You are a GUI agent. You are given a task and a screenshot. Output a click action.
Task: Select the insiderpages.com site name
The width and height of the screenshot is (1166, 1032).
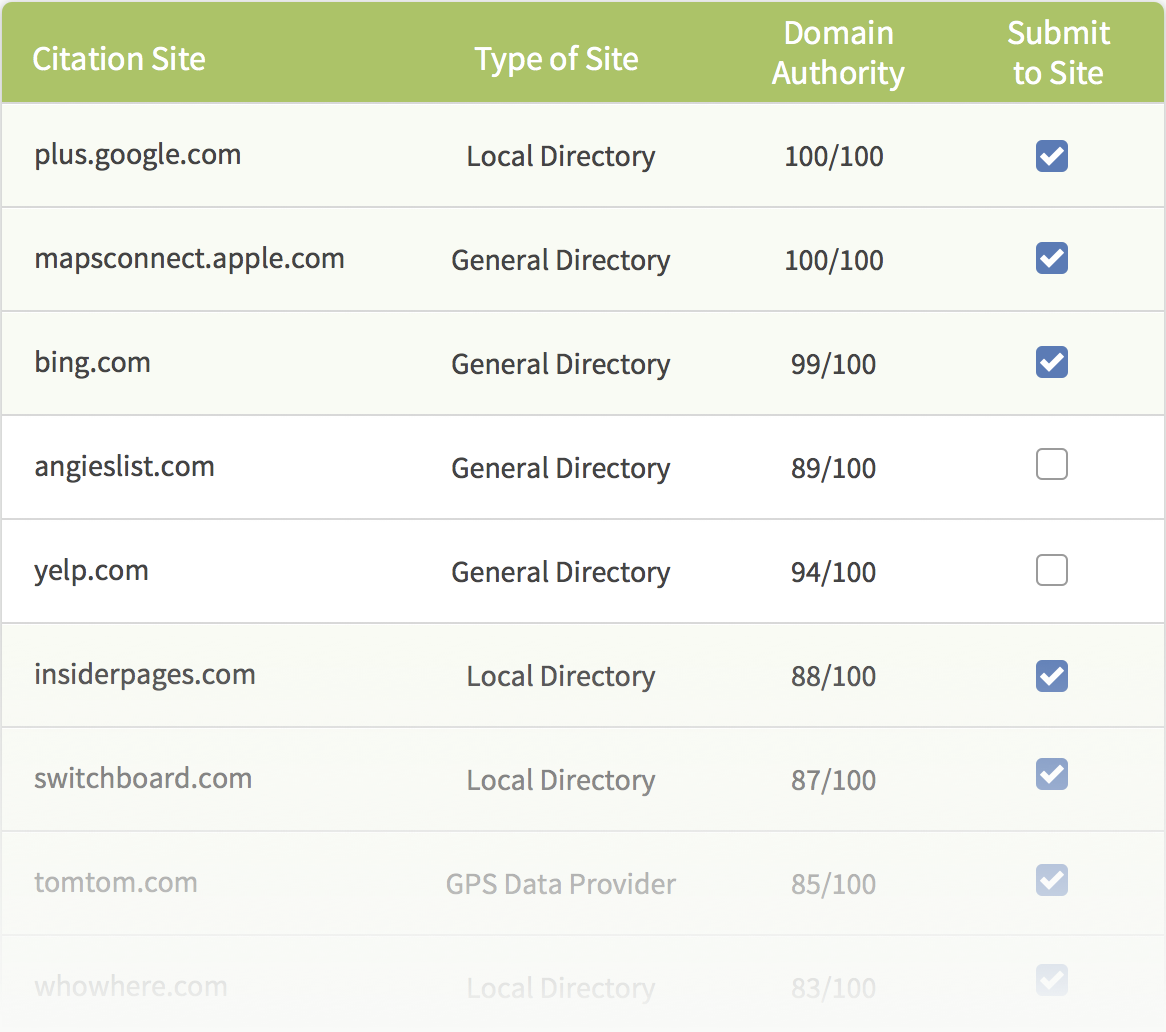pos(145,675)
